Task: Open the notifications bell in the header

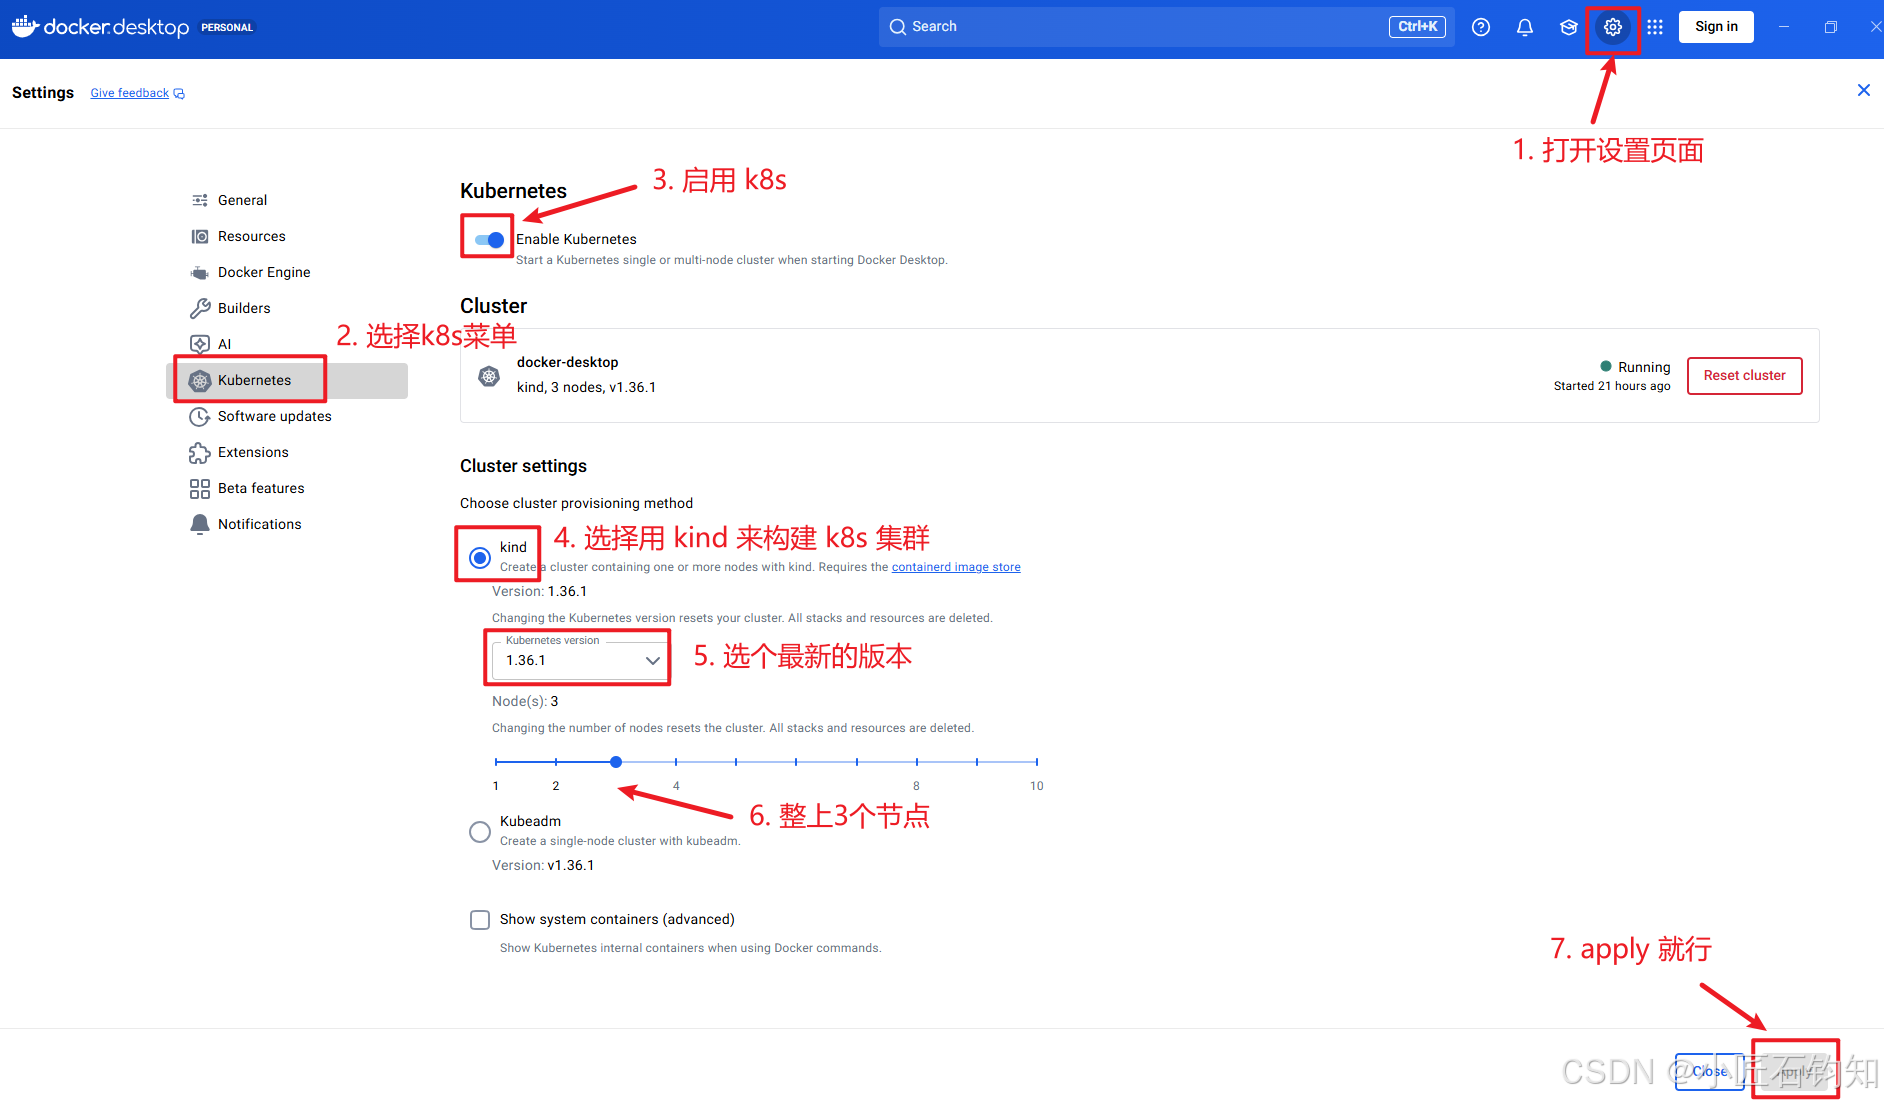Action: tap(1525, 27)
